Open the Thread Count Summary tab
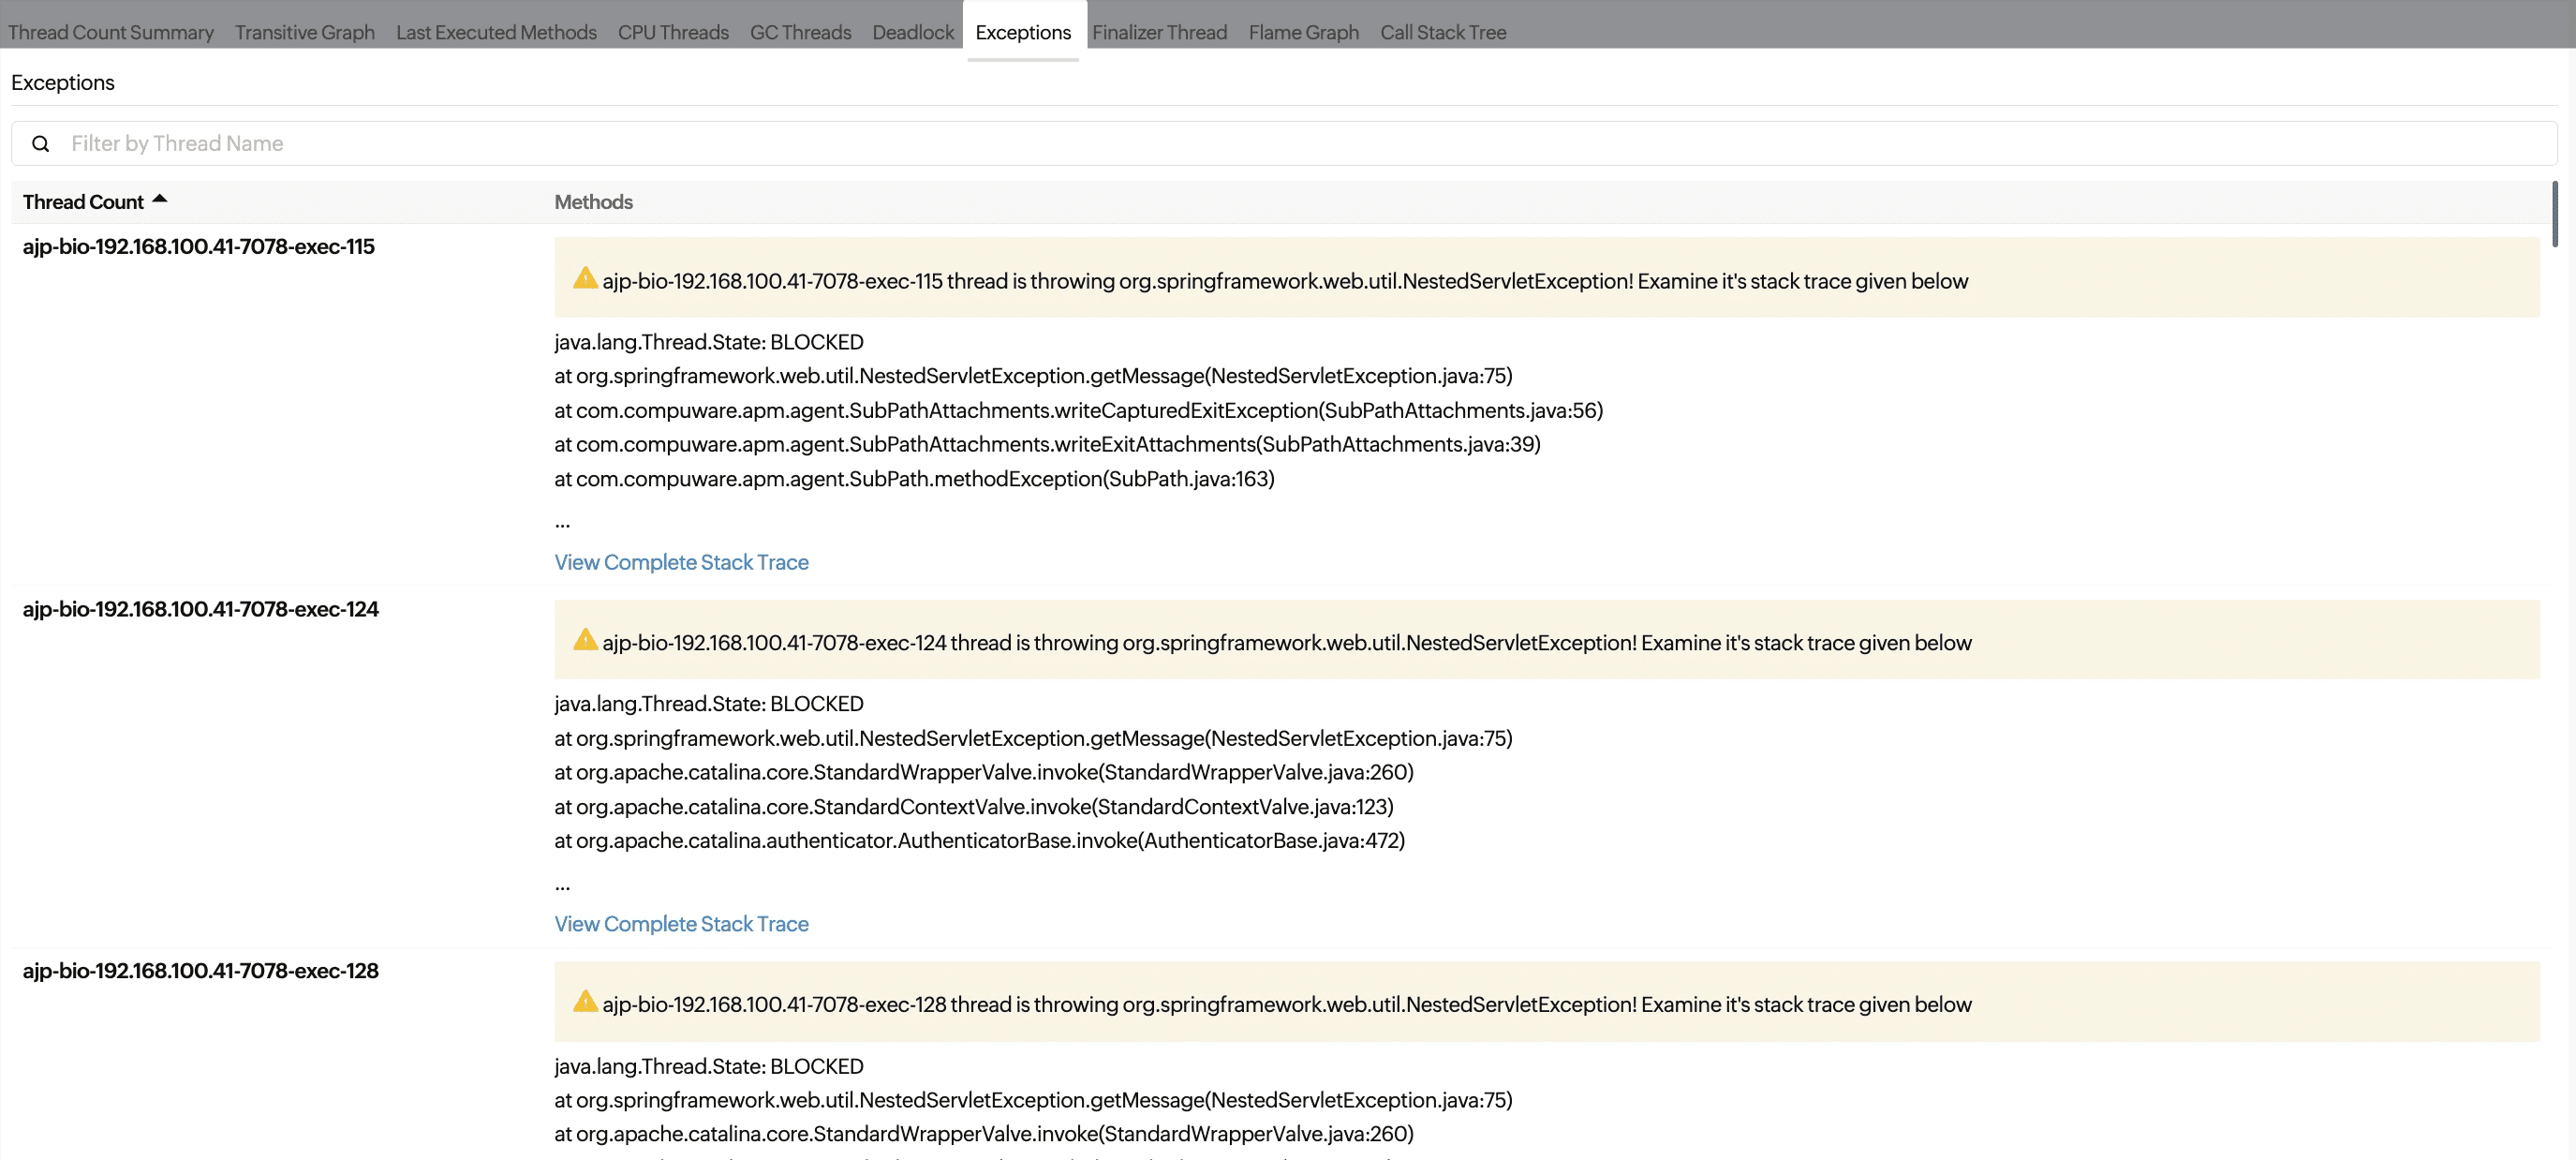The width and height of the screenshot is (2576, 1160). click(110, 32)
